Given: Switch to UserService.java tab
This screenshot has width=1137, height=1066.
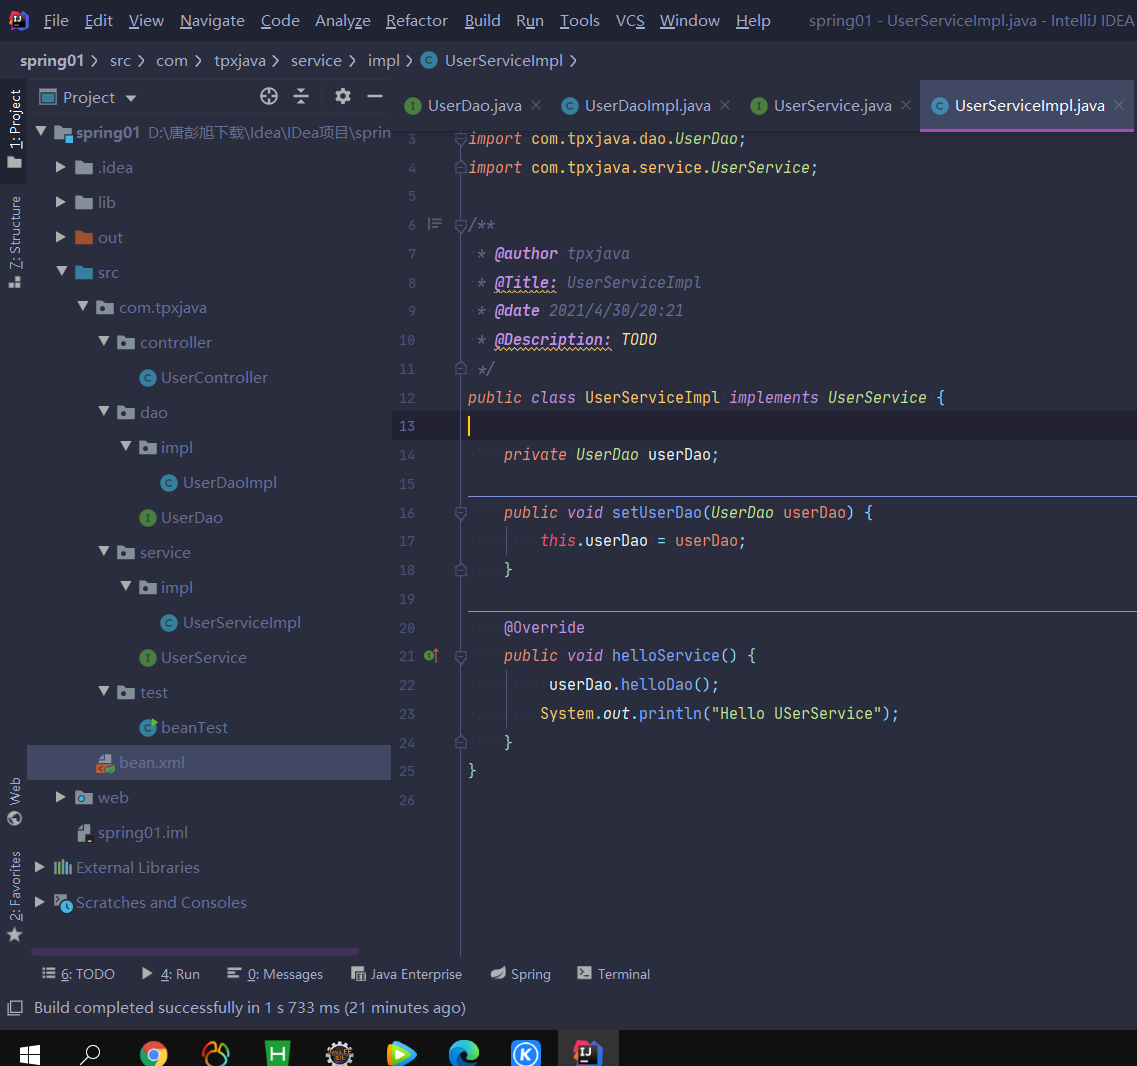Looking at the screenshot, I should pyautogui.click(x=832, y=106).
